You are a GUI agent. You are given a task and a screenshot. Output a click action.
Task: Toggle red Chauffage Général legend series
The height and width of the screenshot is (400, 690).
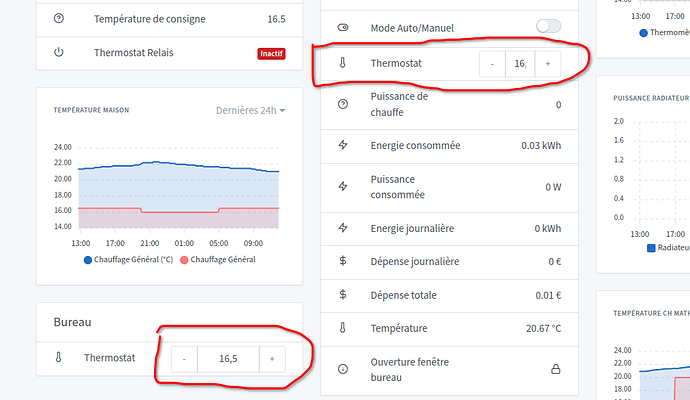pyautogui.click(x=218, y=260)
